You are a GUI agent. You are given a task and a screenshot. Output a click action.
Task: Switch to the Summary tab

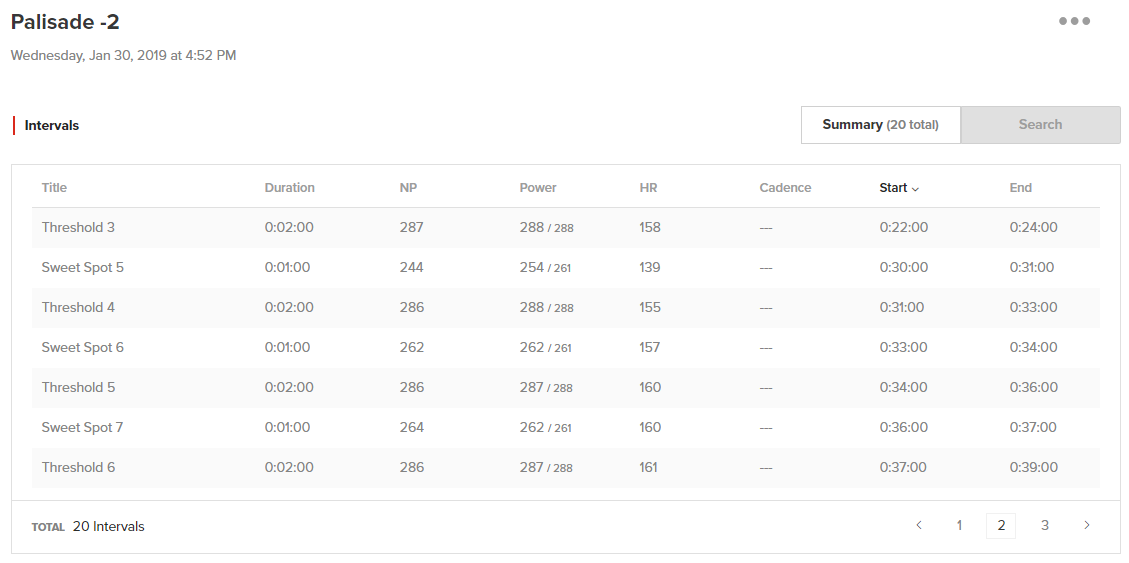[x=880, y=125]
